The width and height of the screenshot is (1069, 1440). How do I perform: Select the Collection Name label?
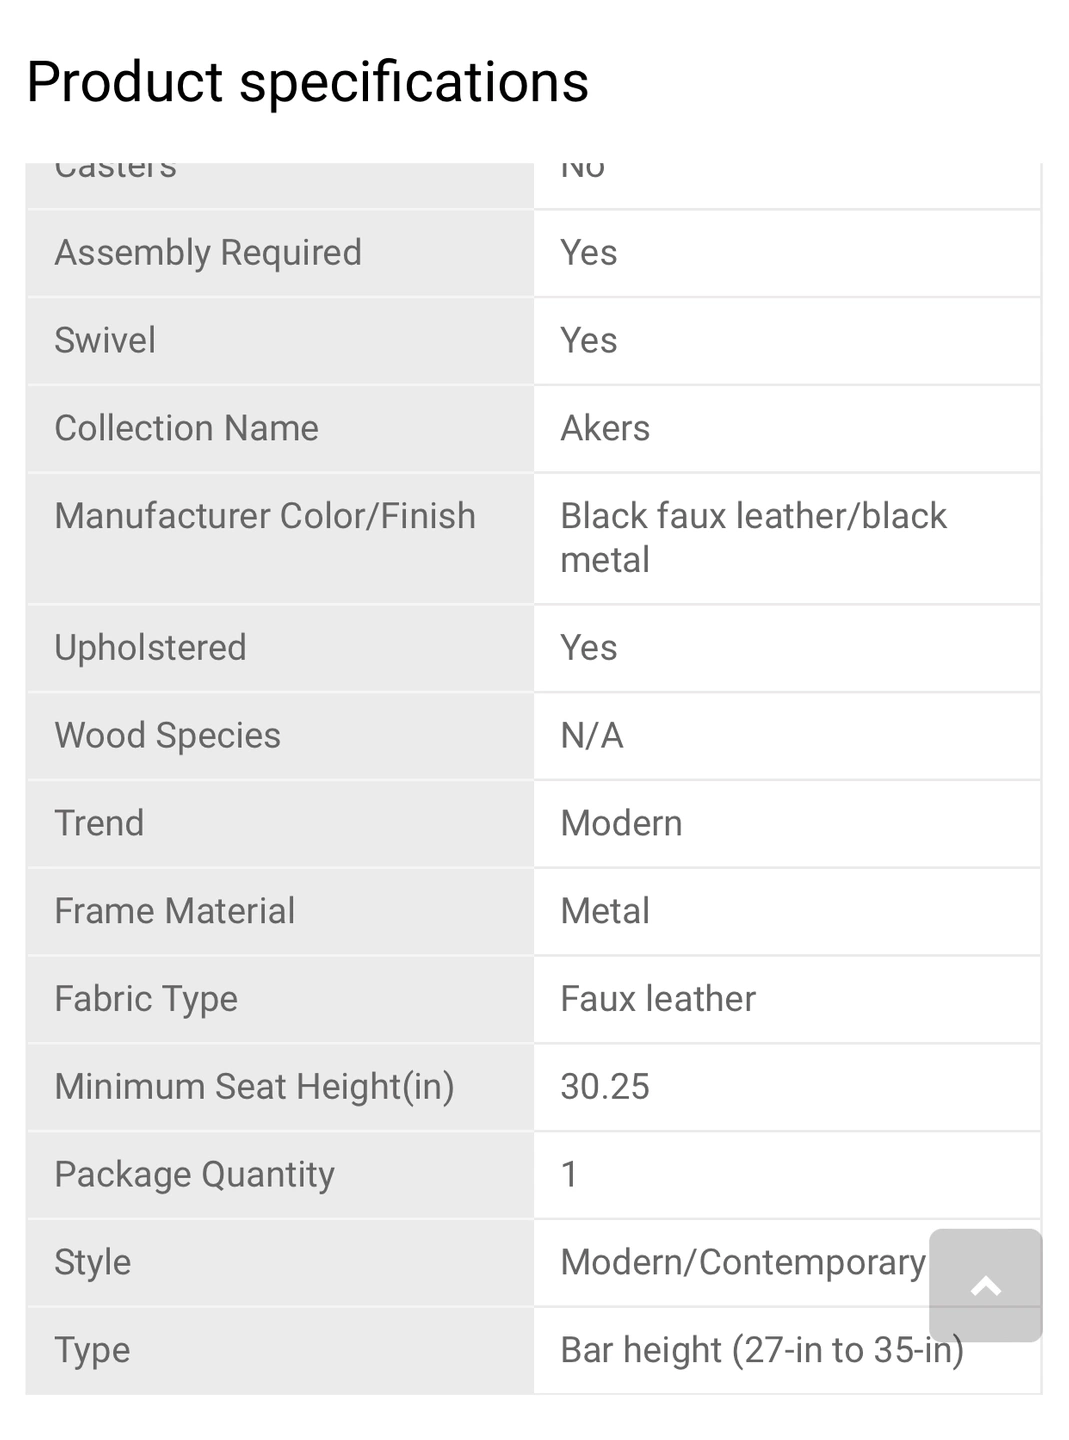pyautogui.click(x=186, y=429)
